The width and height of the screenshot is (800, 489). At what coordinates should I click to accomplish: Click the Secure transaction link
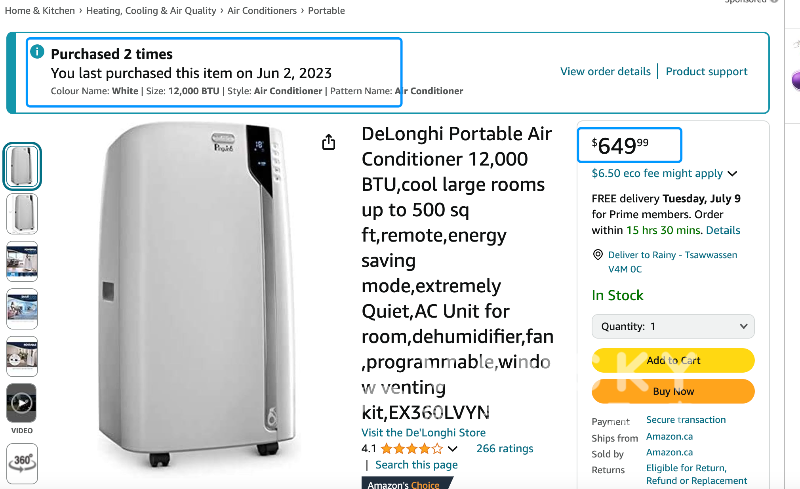(x=686, y=420)
